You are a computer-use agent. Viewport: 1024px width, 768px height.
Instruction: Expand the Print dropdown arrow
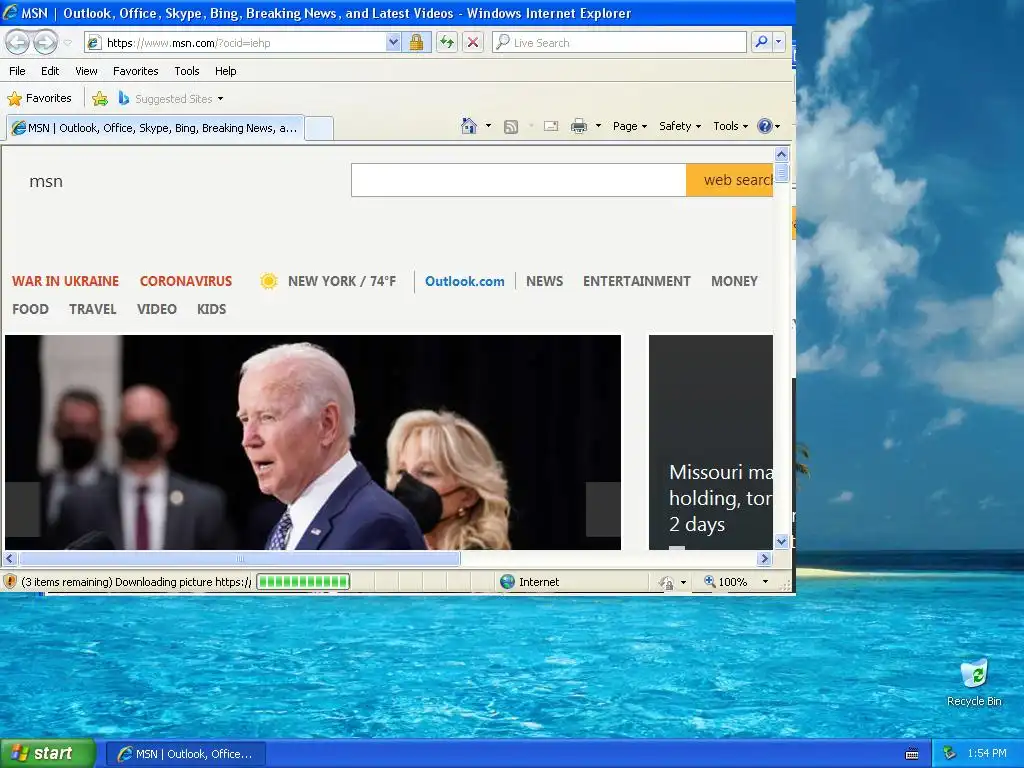pos(598,126)
